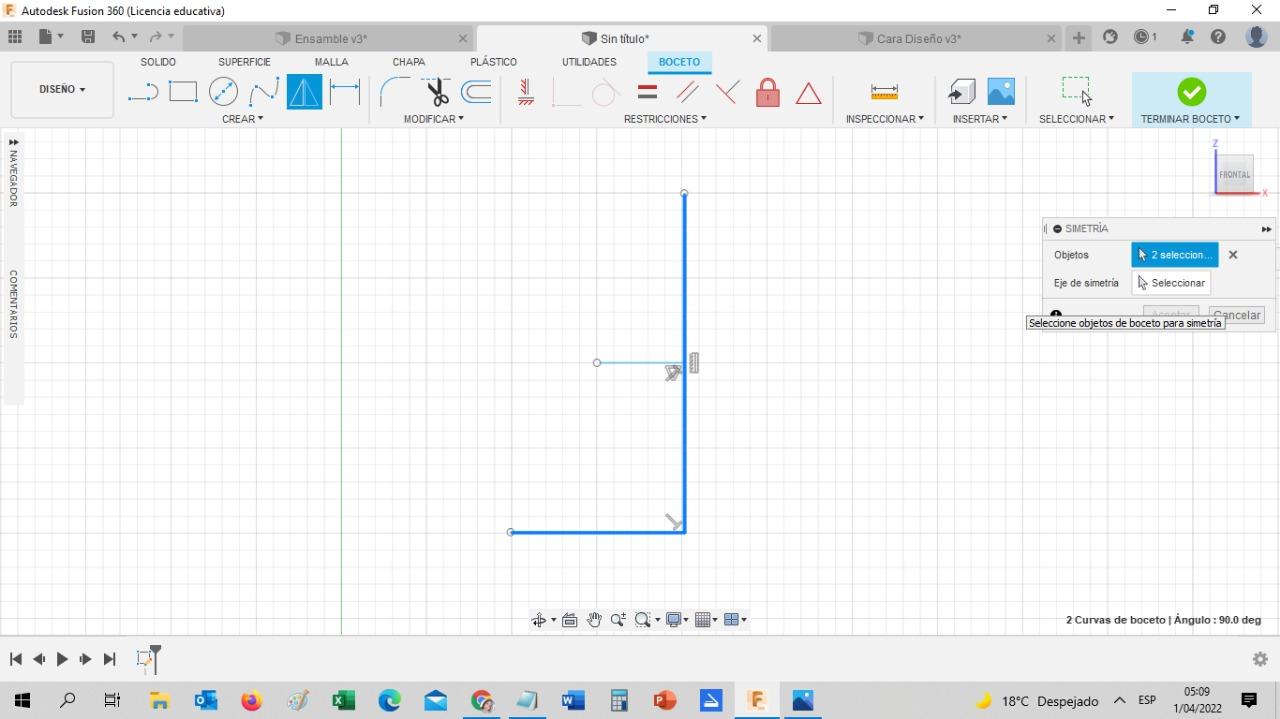Open the extensions icon next to new tab
The width and height of the screenshot is (1280, 719).
pos(1110,37)
